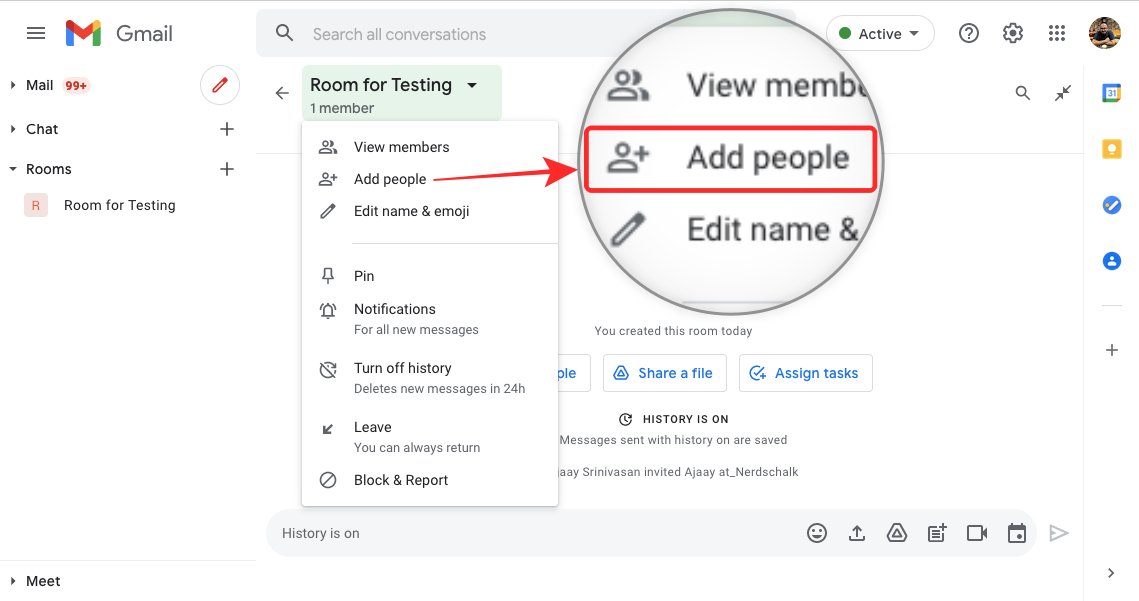The width and height of the screenshot is (1139, 601).
Task: Open Google Keep in side panel
Action: click(x=1111, y=149)
